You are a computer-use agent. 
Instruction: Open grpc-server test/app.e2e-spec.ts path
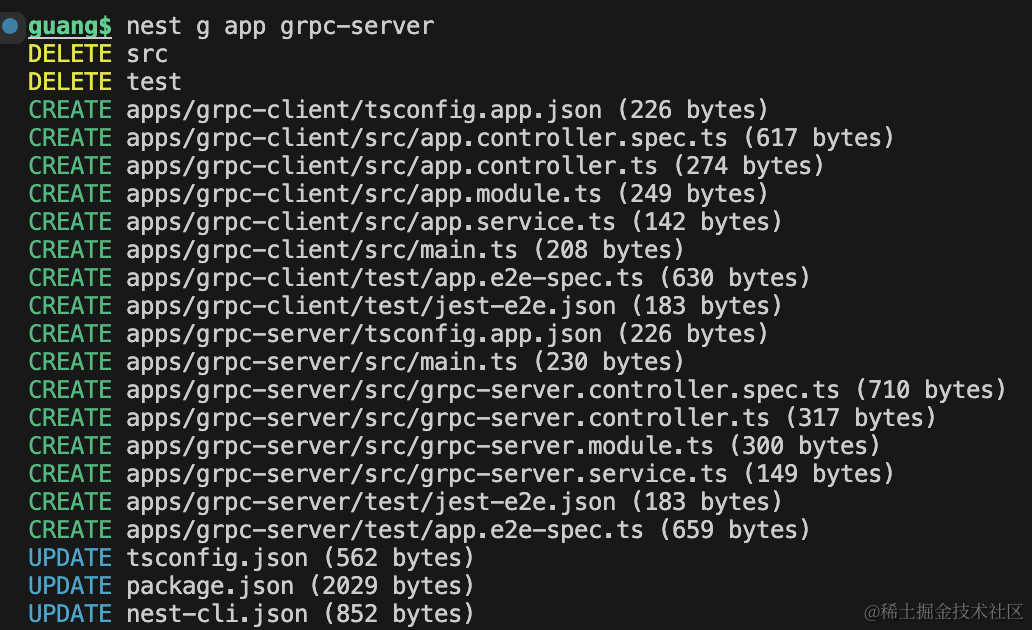click(x=385, y=530)
